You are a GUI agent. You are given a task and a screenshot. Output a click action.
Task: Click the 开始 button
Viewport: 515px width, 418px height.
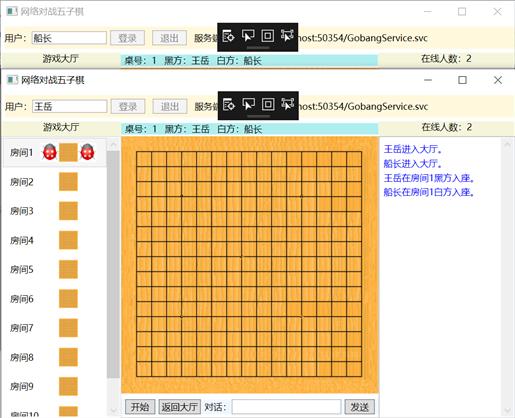click(140, 407)
